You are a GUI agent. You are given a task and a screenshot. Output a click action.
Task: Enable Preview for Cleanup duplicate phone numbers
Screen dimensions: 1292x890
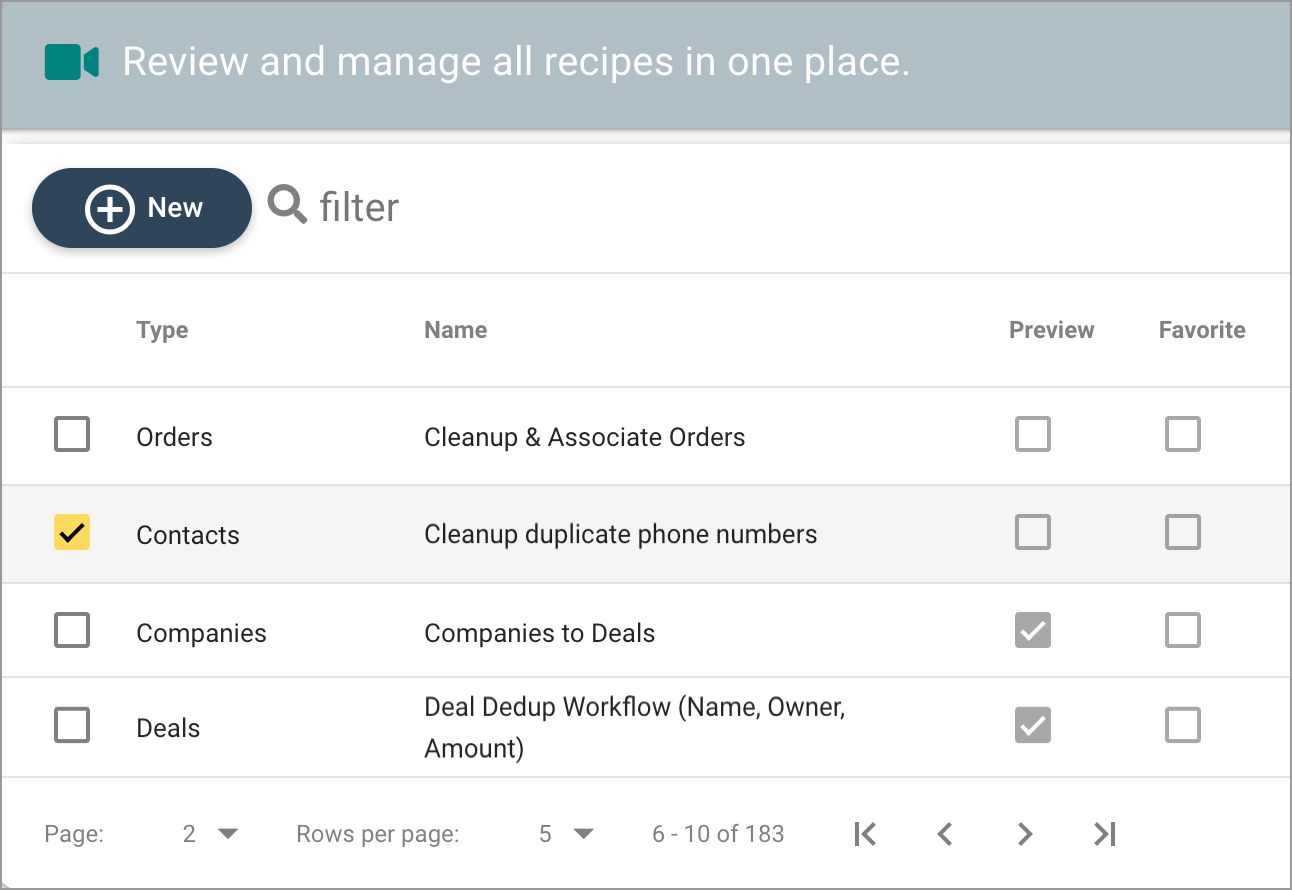(x=1033, y=532)
